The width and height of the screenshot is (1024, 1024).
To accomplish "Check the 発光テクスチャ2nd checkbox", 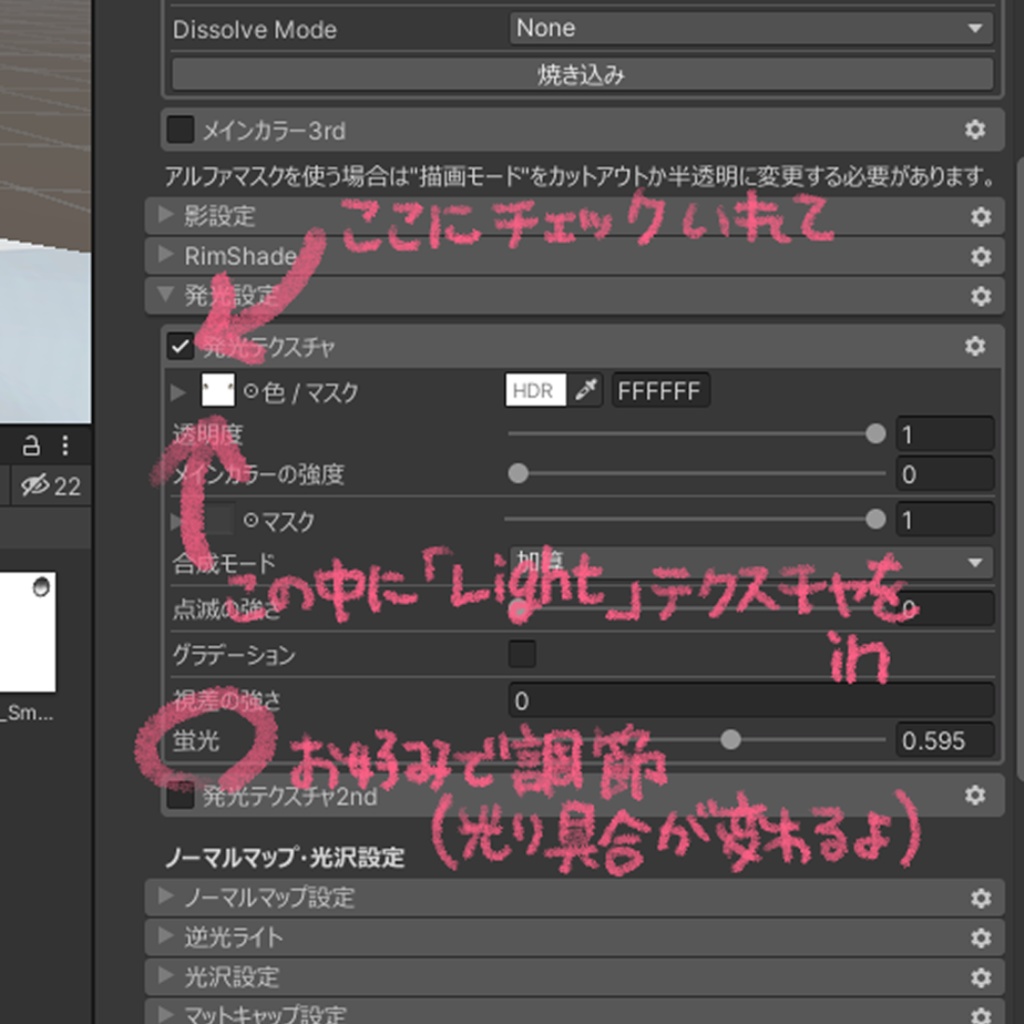I will (182, 794).
